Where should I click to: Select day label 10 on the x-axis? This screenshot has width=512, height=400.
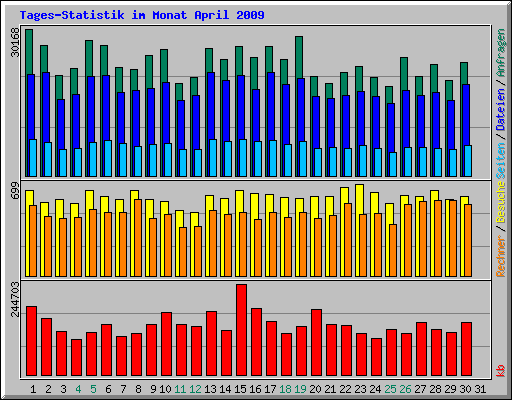tap(165, 389)
